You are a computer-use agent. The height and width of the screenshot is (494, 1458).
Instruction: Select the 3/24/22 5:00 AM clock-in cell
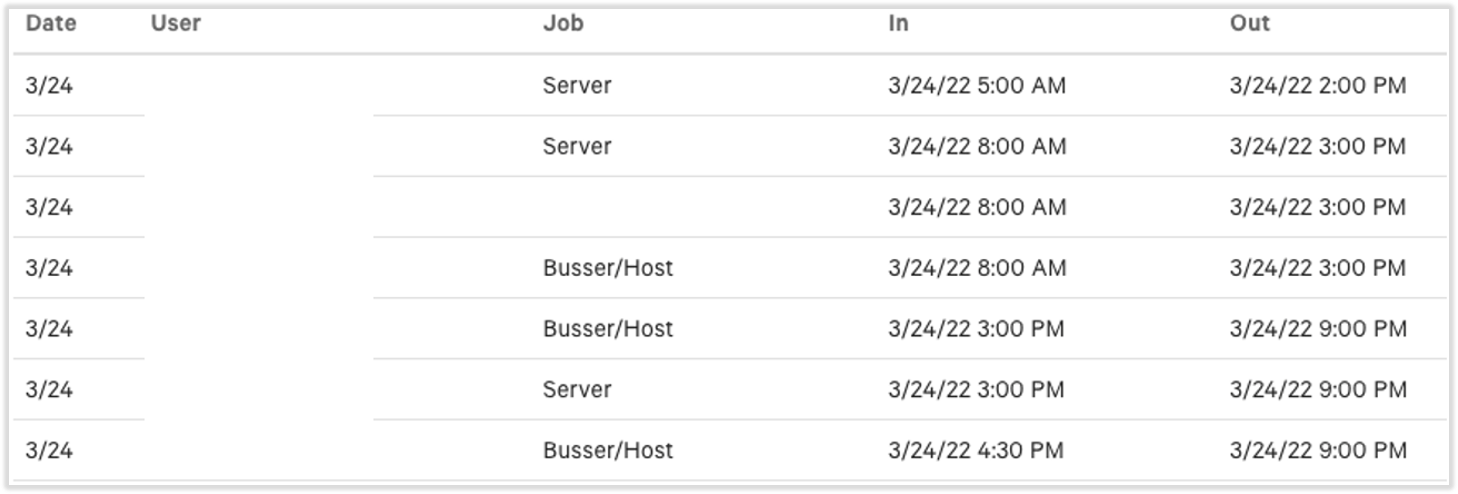(976, 86)
